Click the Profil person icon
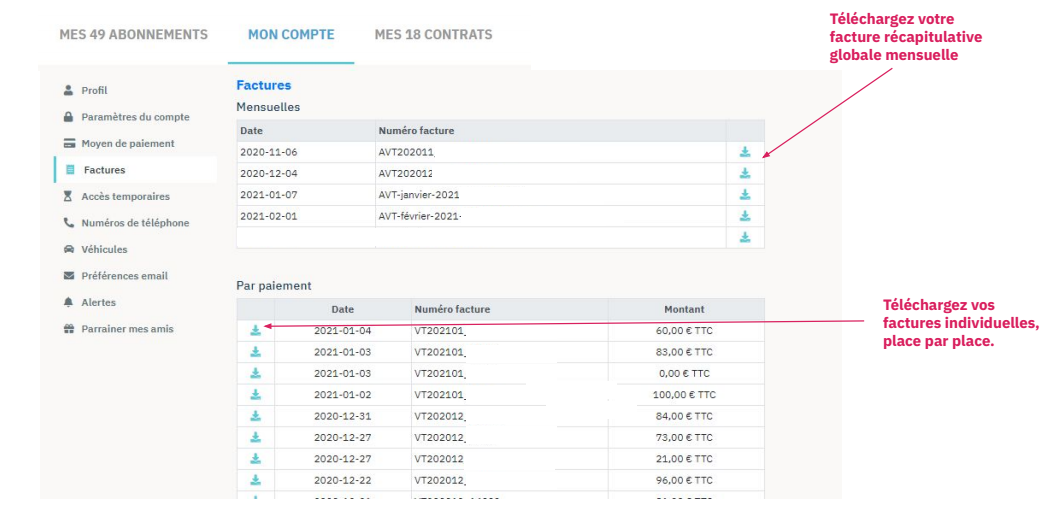The height and width of the screenshot is (521, 1063). point(68,90)
